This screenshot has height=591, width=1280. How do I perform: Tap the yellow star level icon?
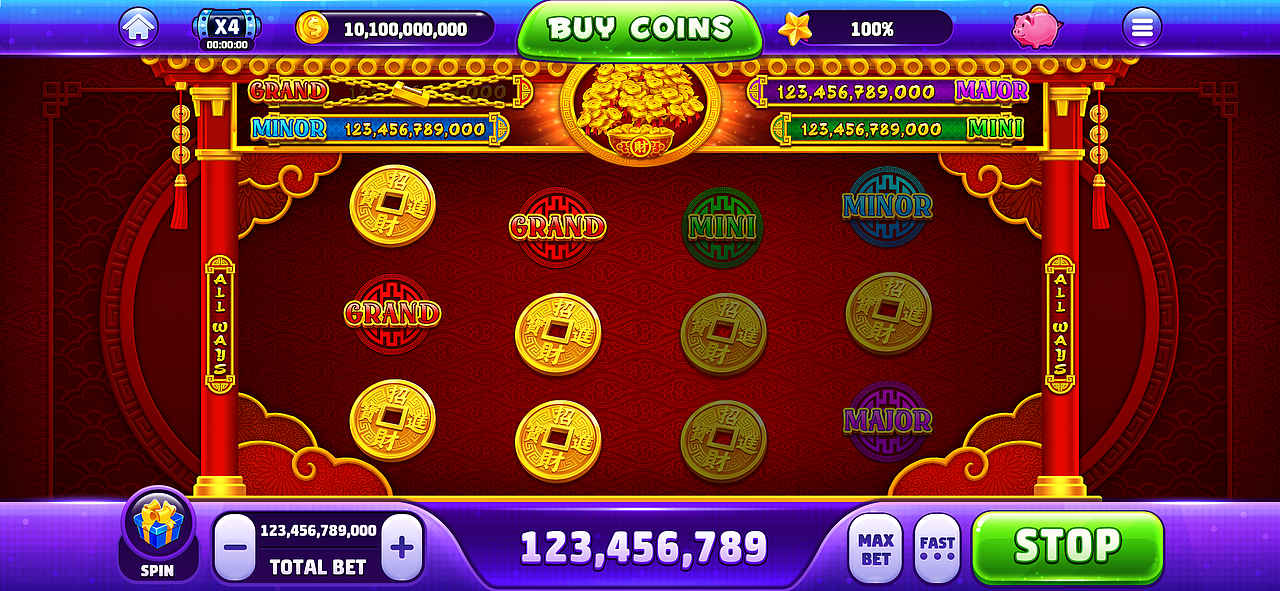796,28
